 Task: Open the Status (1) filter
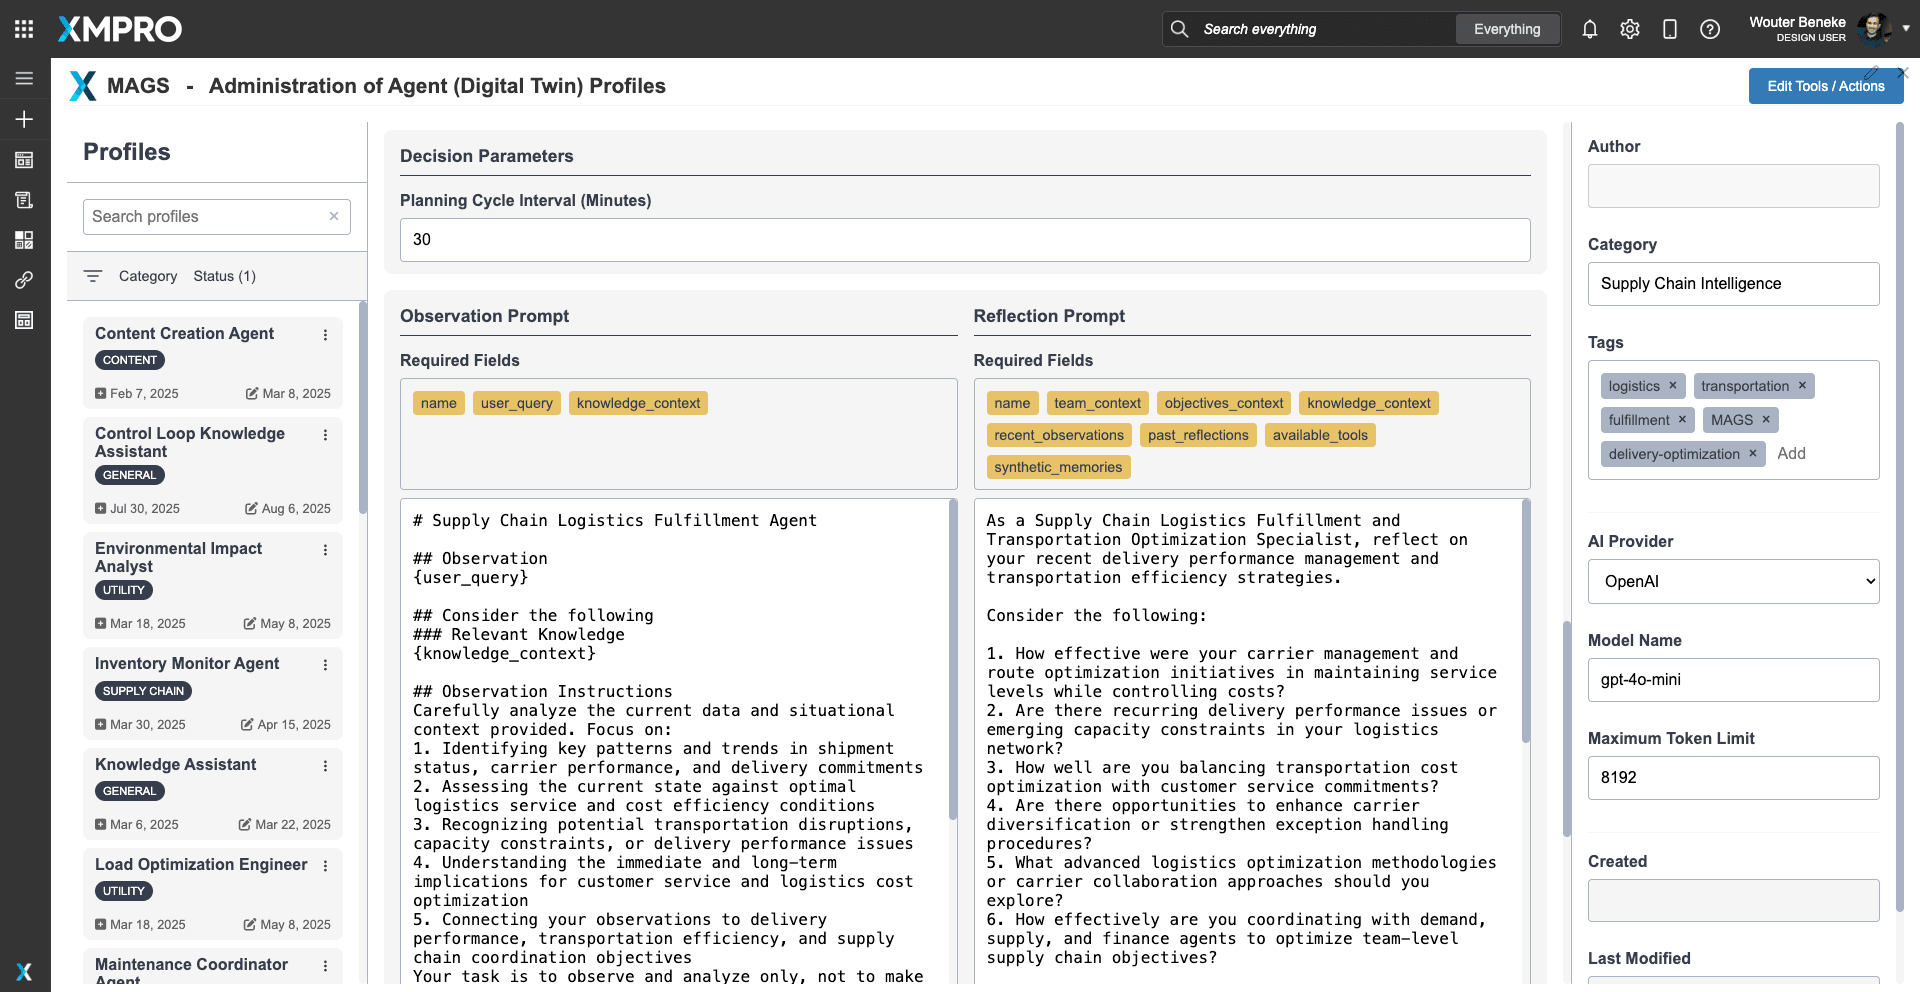click(x=224, y=276)
